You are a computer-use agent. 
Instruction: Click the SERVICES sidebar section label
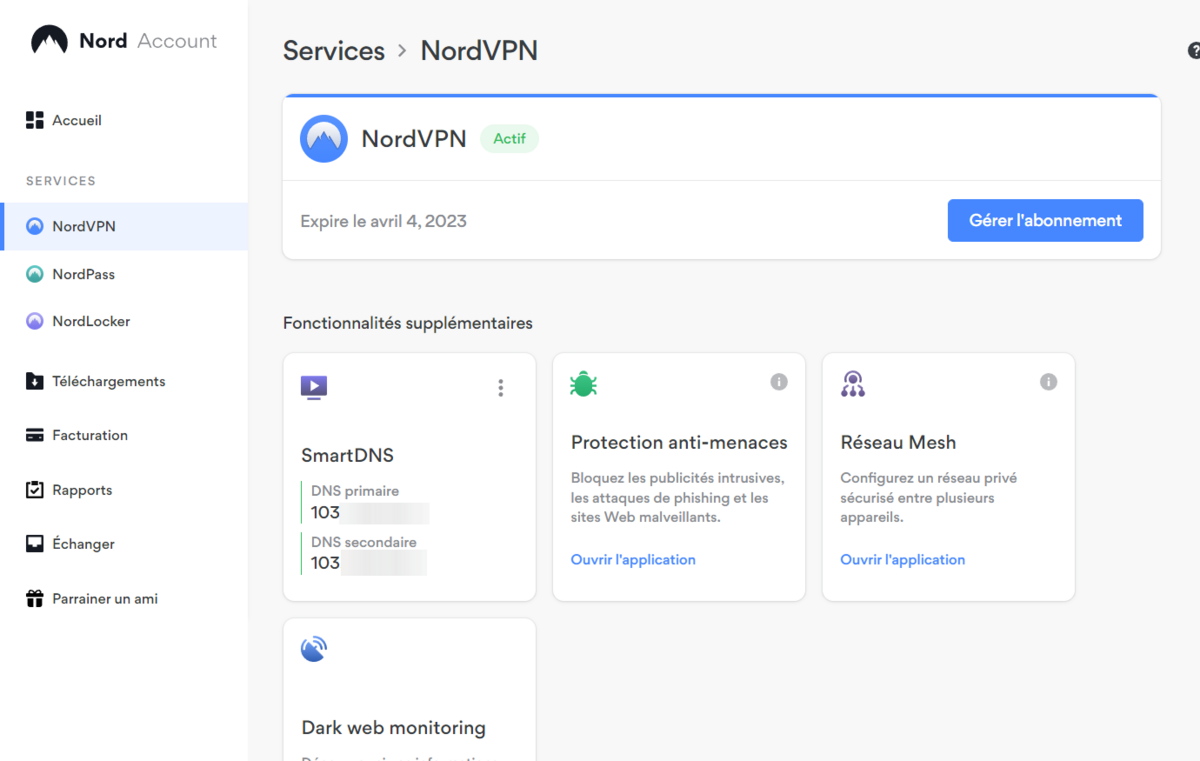point(61,181)
